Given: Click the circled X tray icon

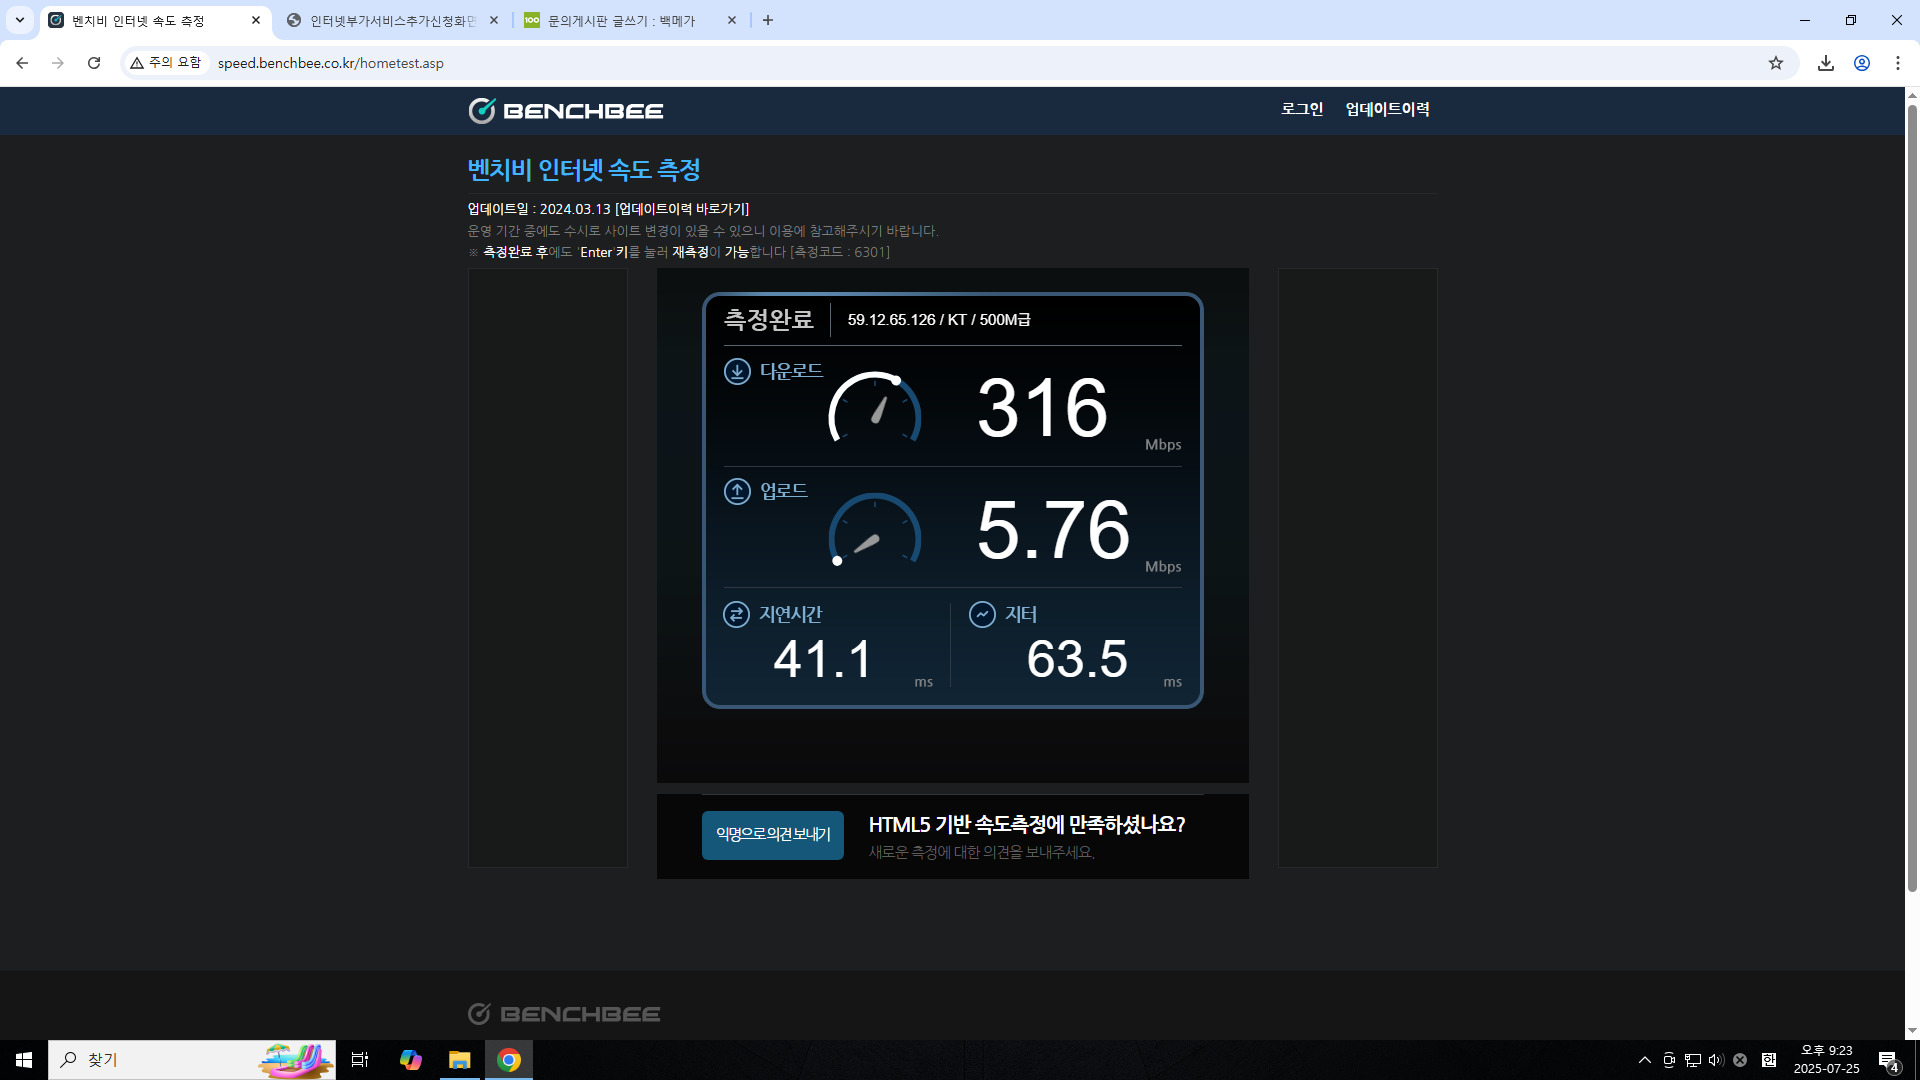Looking at the screenshot, I should click(x=1740, y=1060).
